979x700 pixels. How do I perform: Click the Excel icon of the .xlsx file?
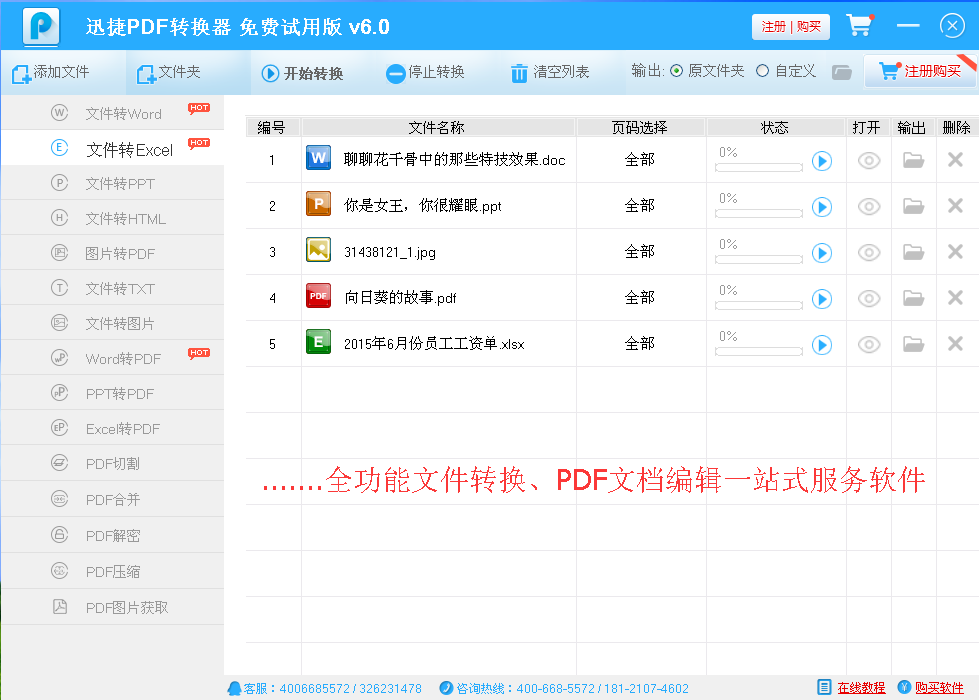[318, 342]
